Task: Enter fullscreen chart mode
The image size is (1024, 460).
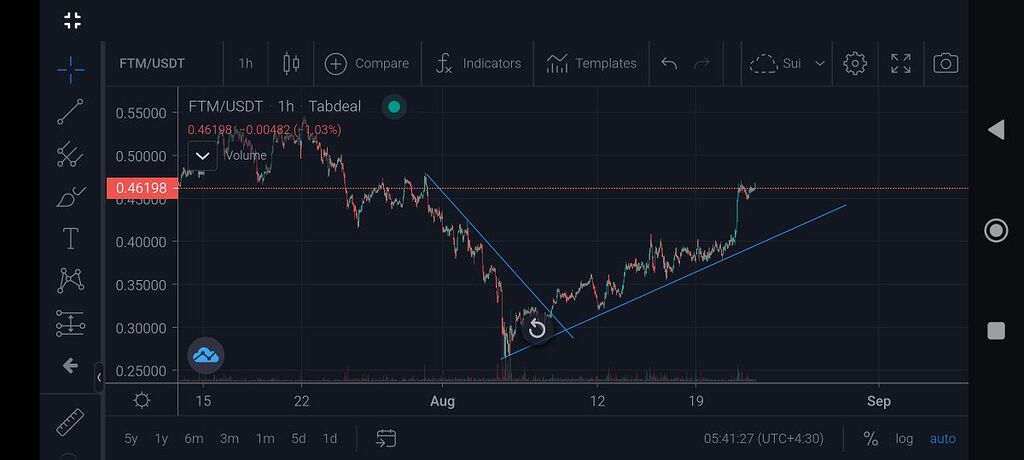Action: [x=900, y=64]
